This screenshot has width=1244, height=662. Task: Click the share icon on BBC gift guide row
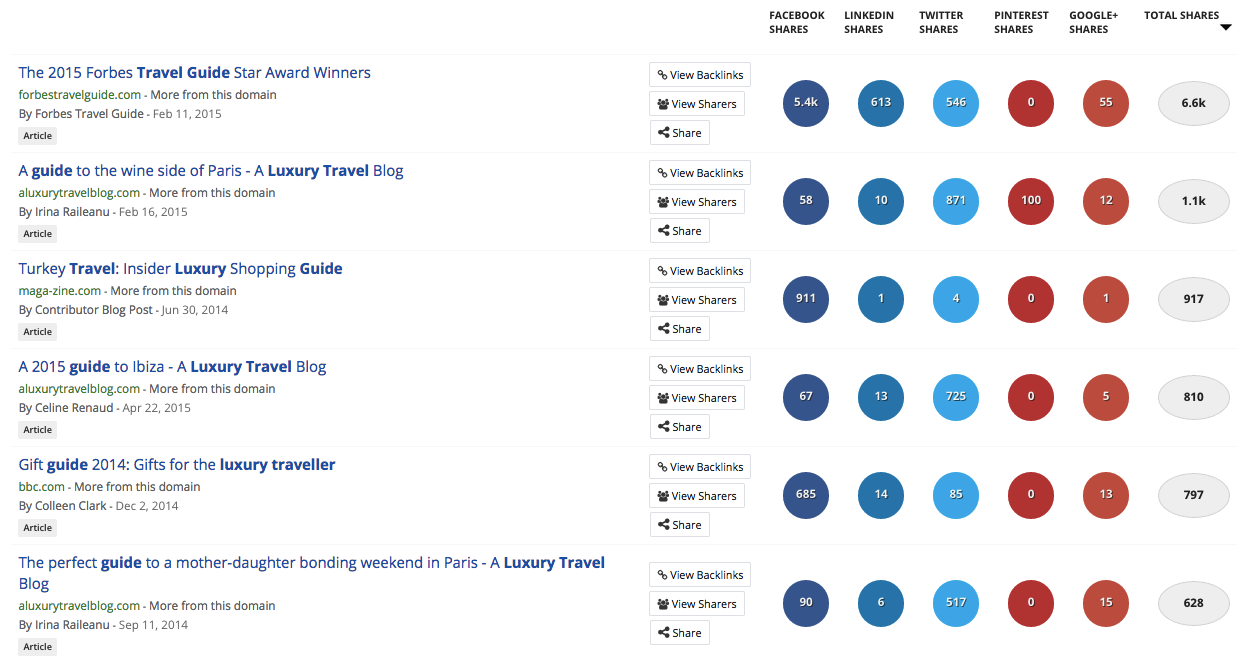663,524
